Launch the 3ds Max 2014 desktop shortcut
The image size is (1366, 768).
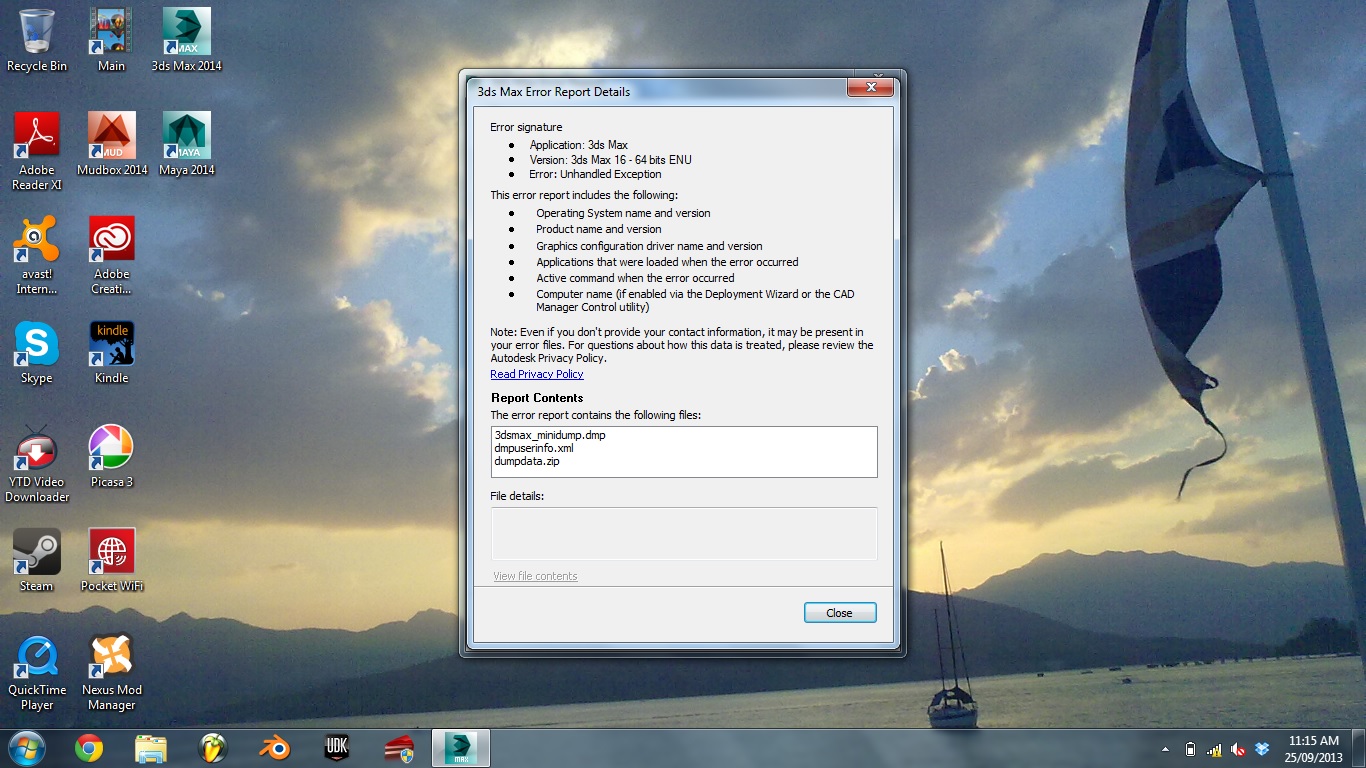coord(186,40)
